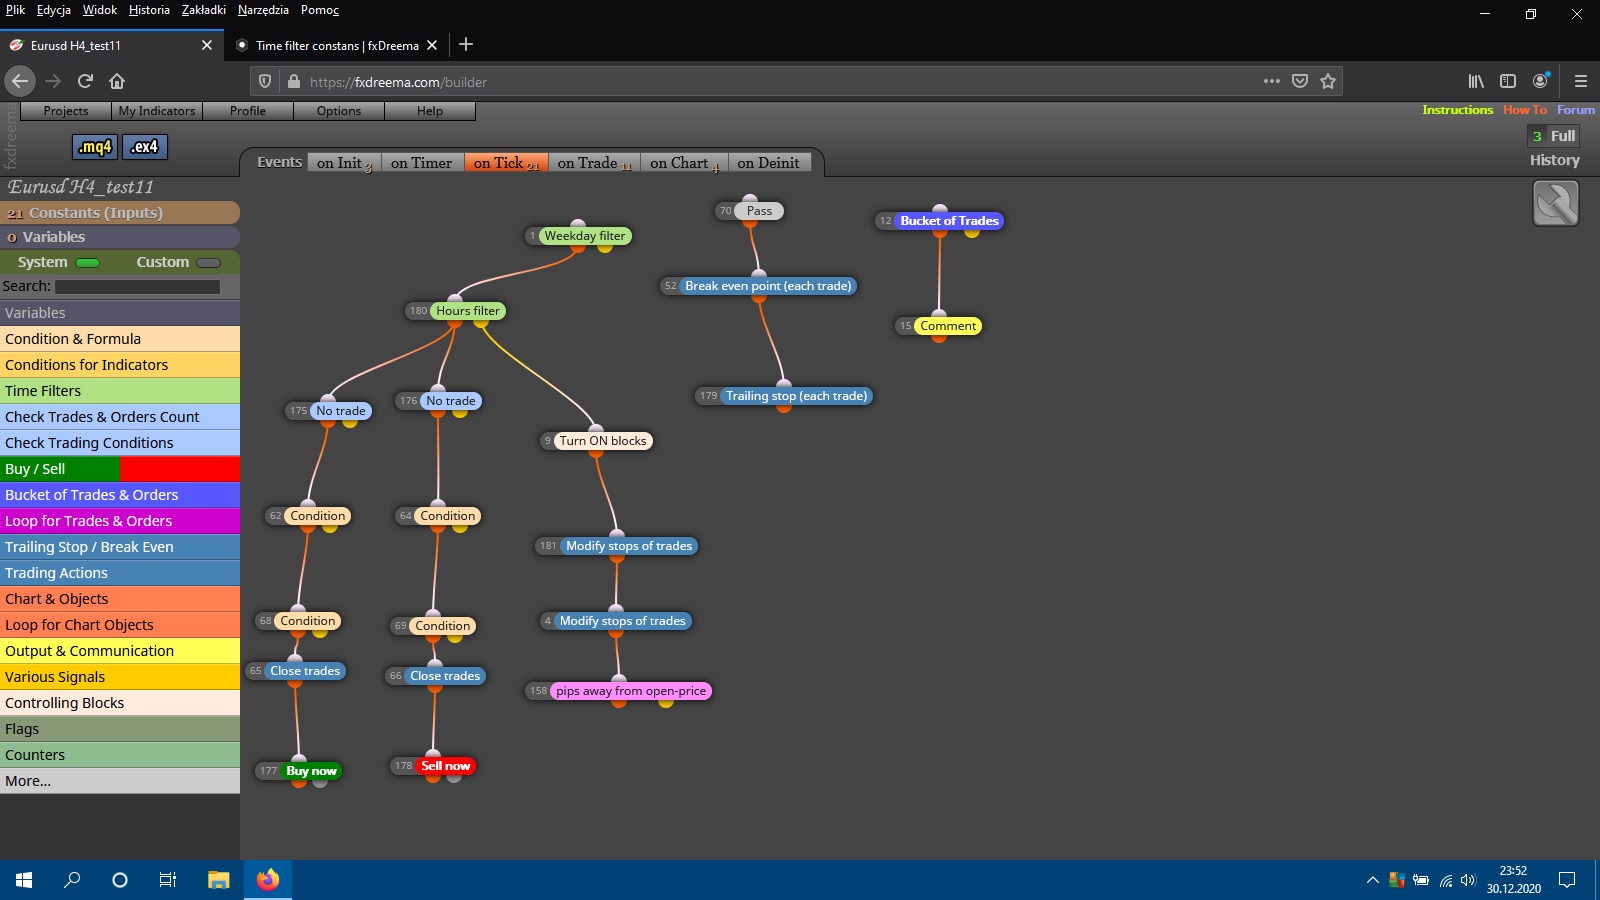Open File Explorer from the taskbar
The width and height of the screenshot is (1600, 900).
pyautogui.click(x=219, y=880)
